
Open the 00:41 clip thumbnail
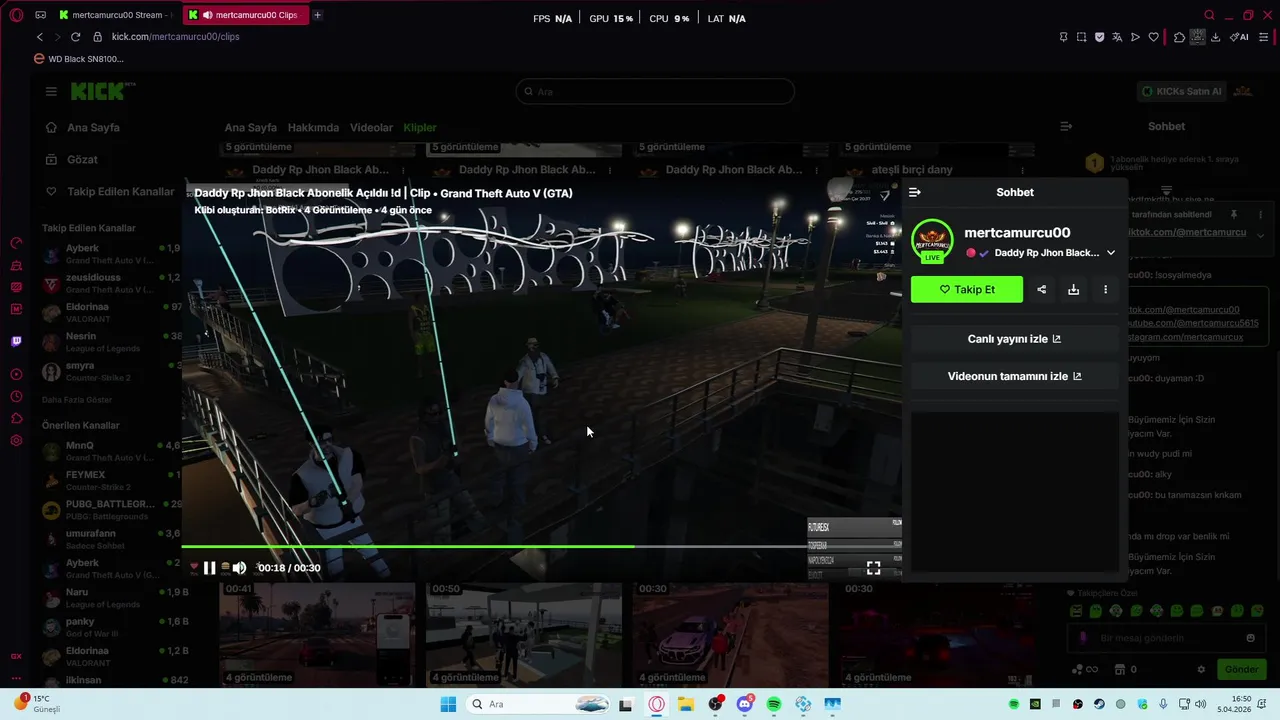(x=317, y=634)
